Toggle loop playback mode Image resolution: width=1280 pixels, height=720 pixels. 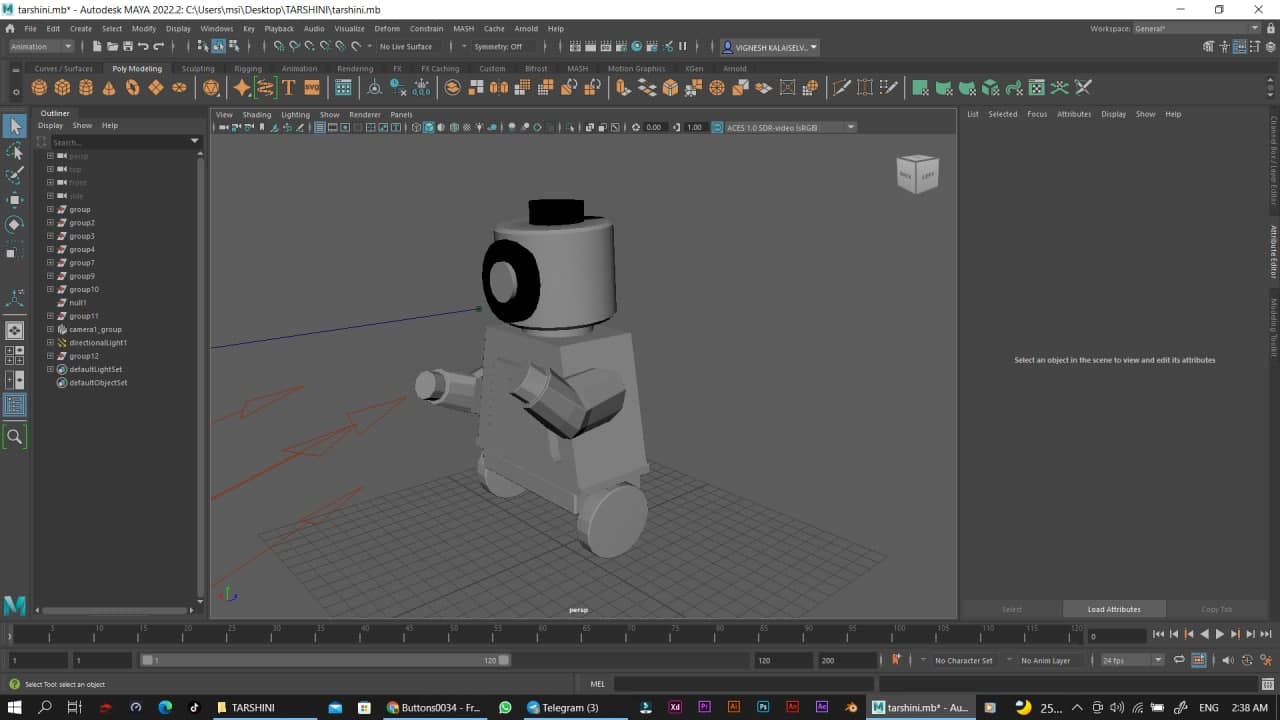(1179, 660)
